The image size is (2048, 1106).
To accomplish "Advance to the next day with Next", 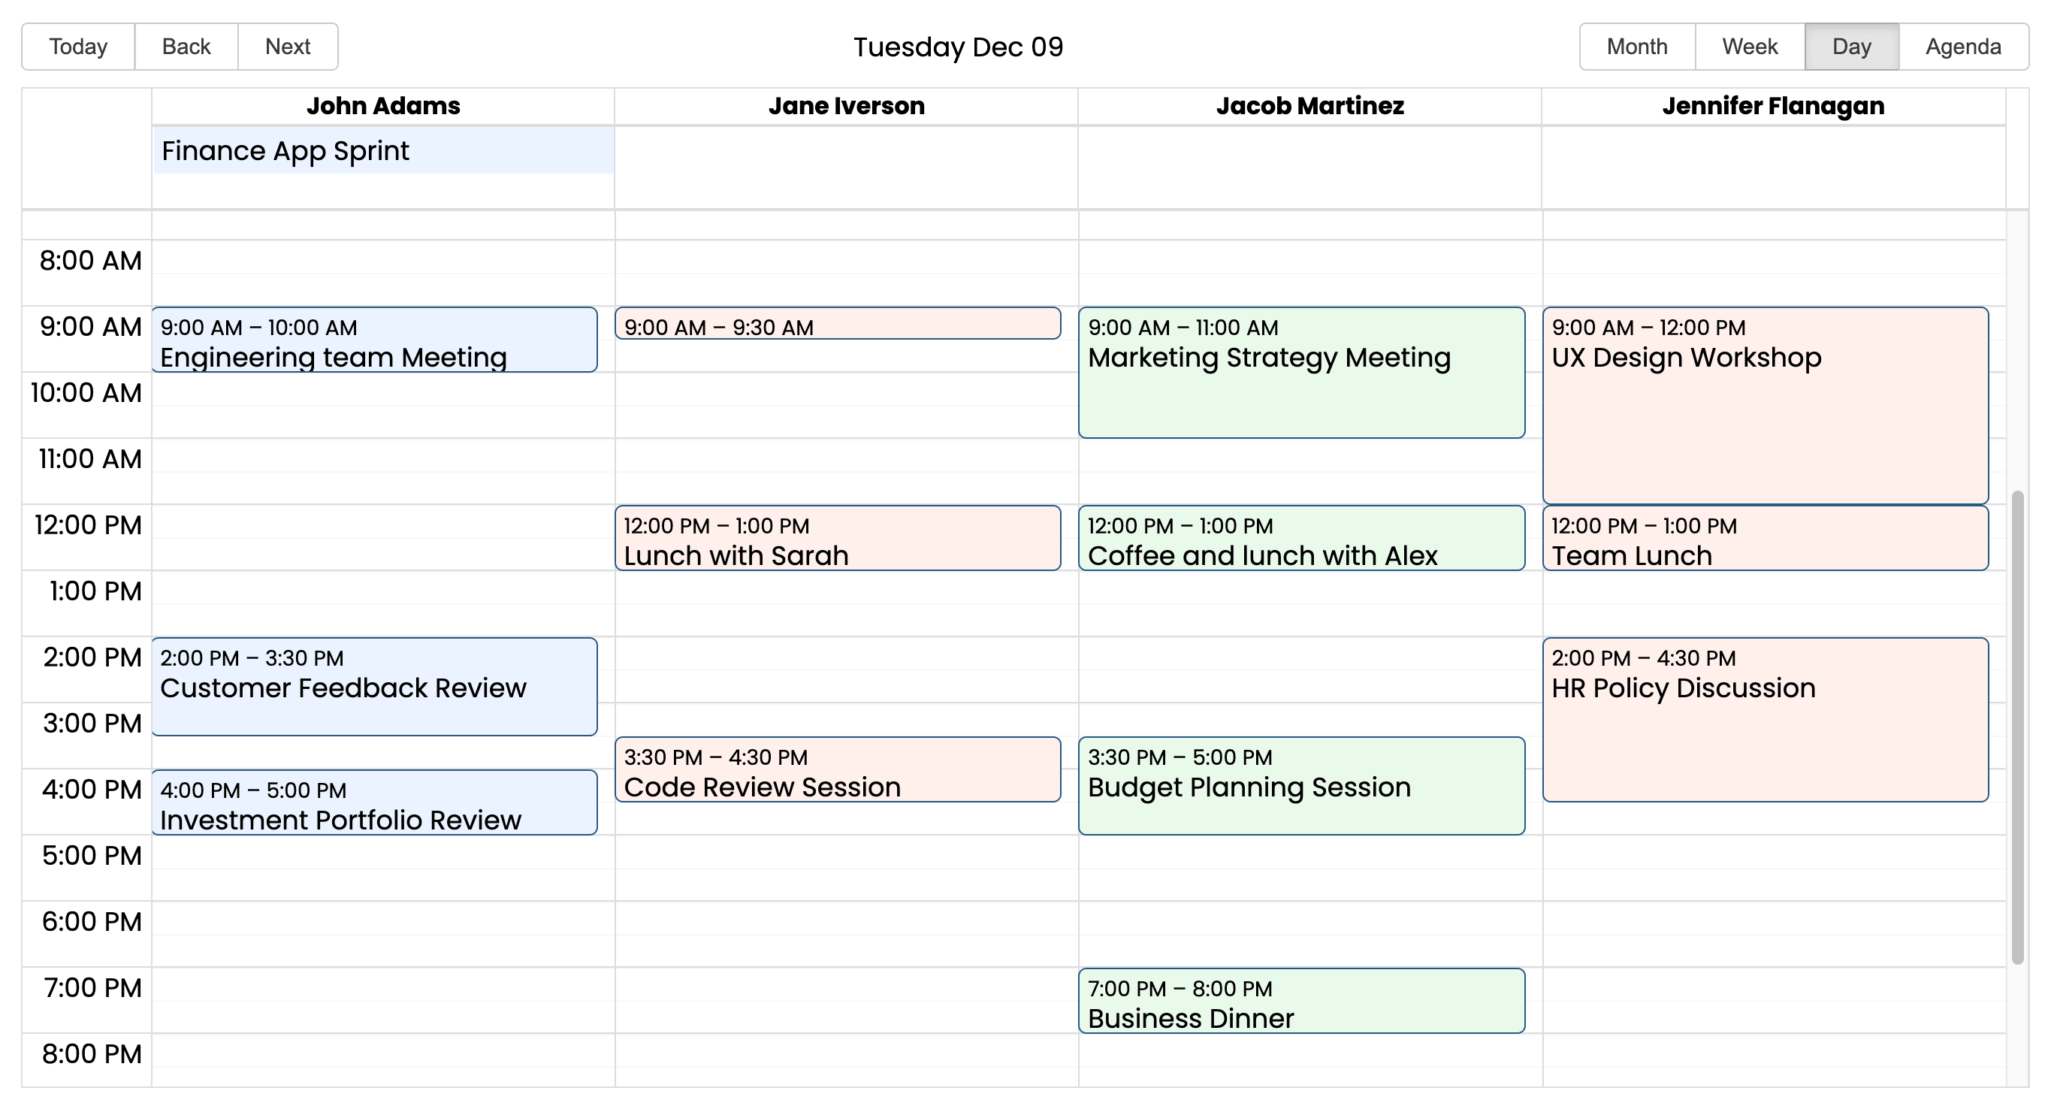I will pyautogui.click(x=288, y=47).
